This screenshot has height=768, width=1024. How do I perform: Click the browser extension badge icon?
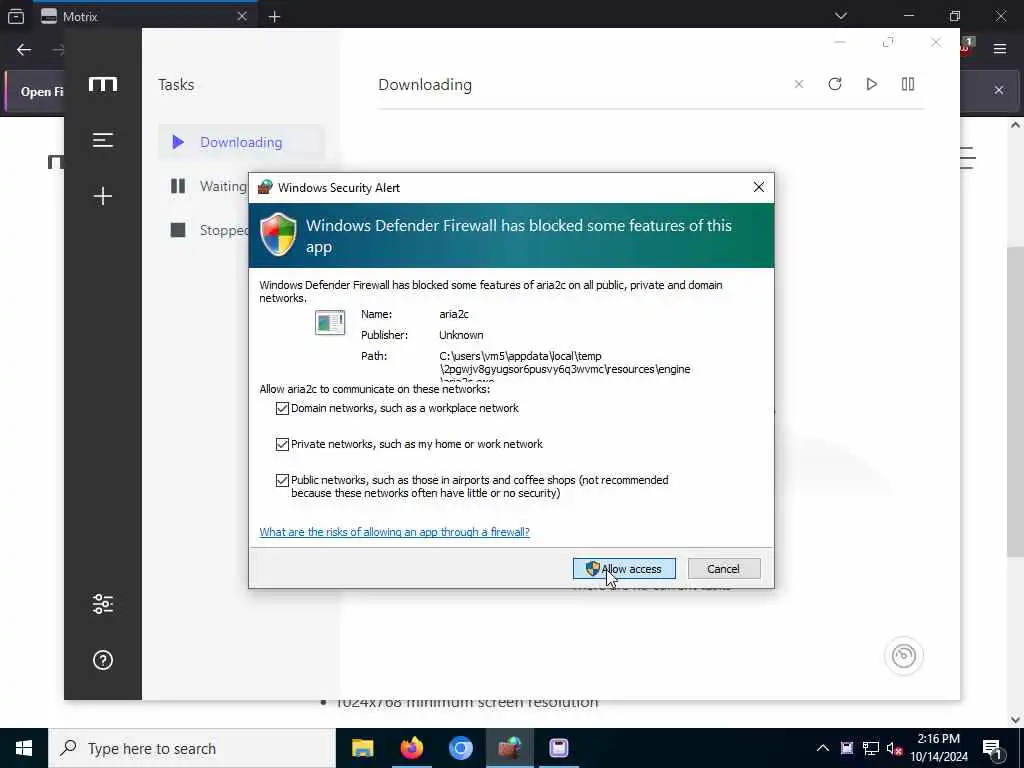pos(967,46)
